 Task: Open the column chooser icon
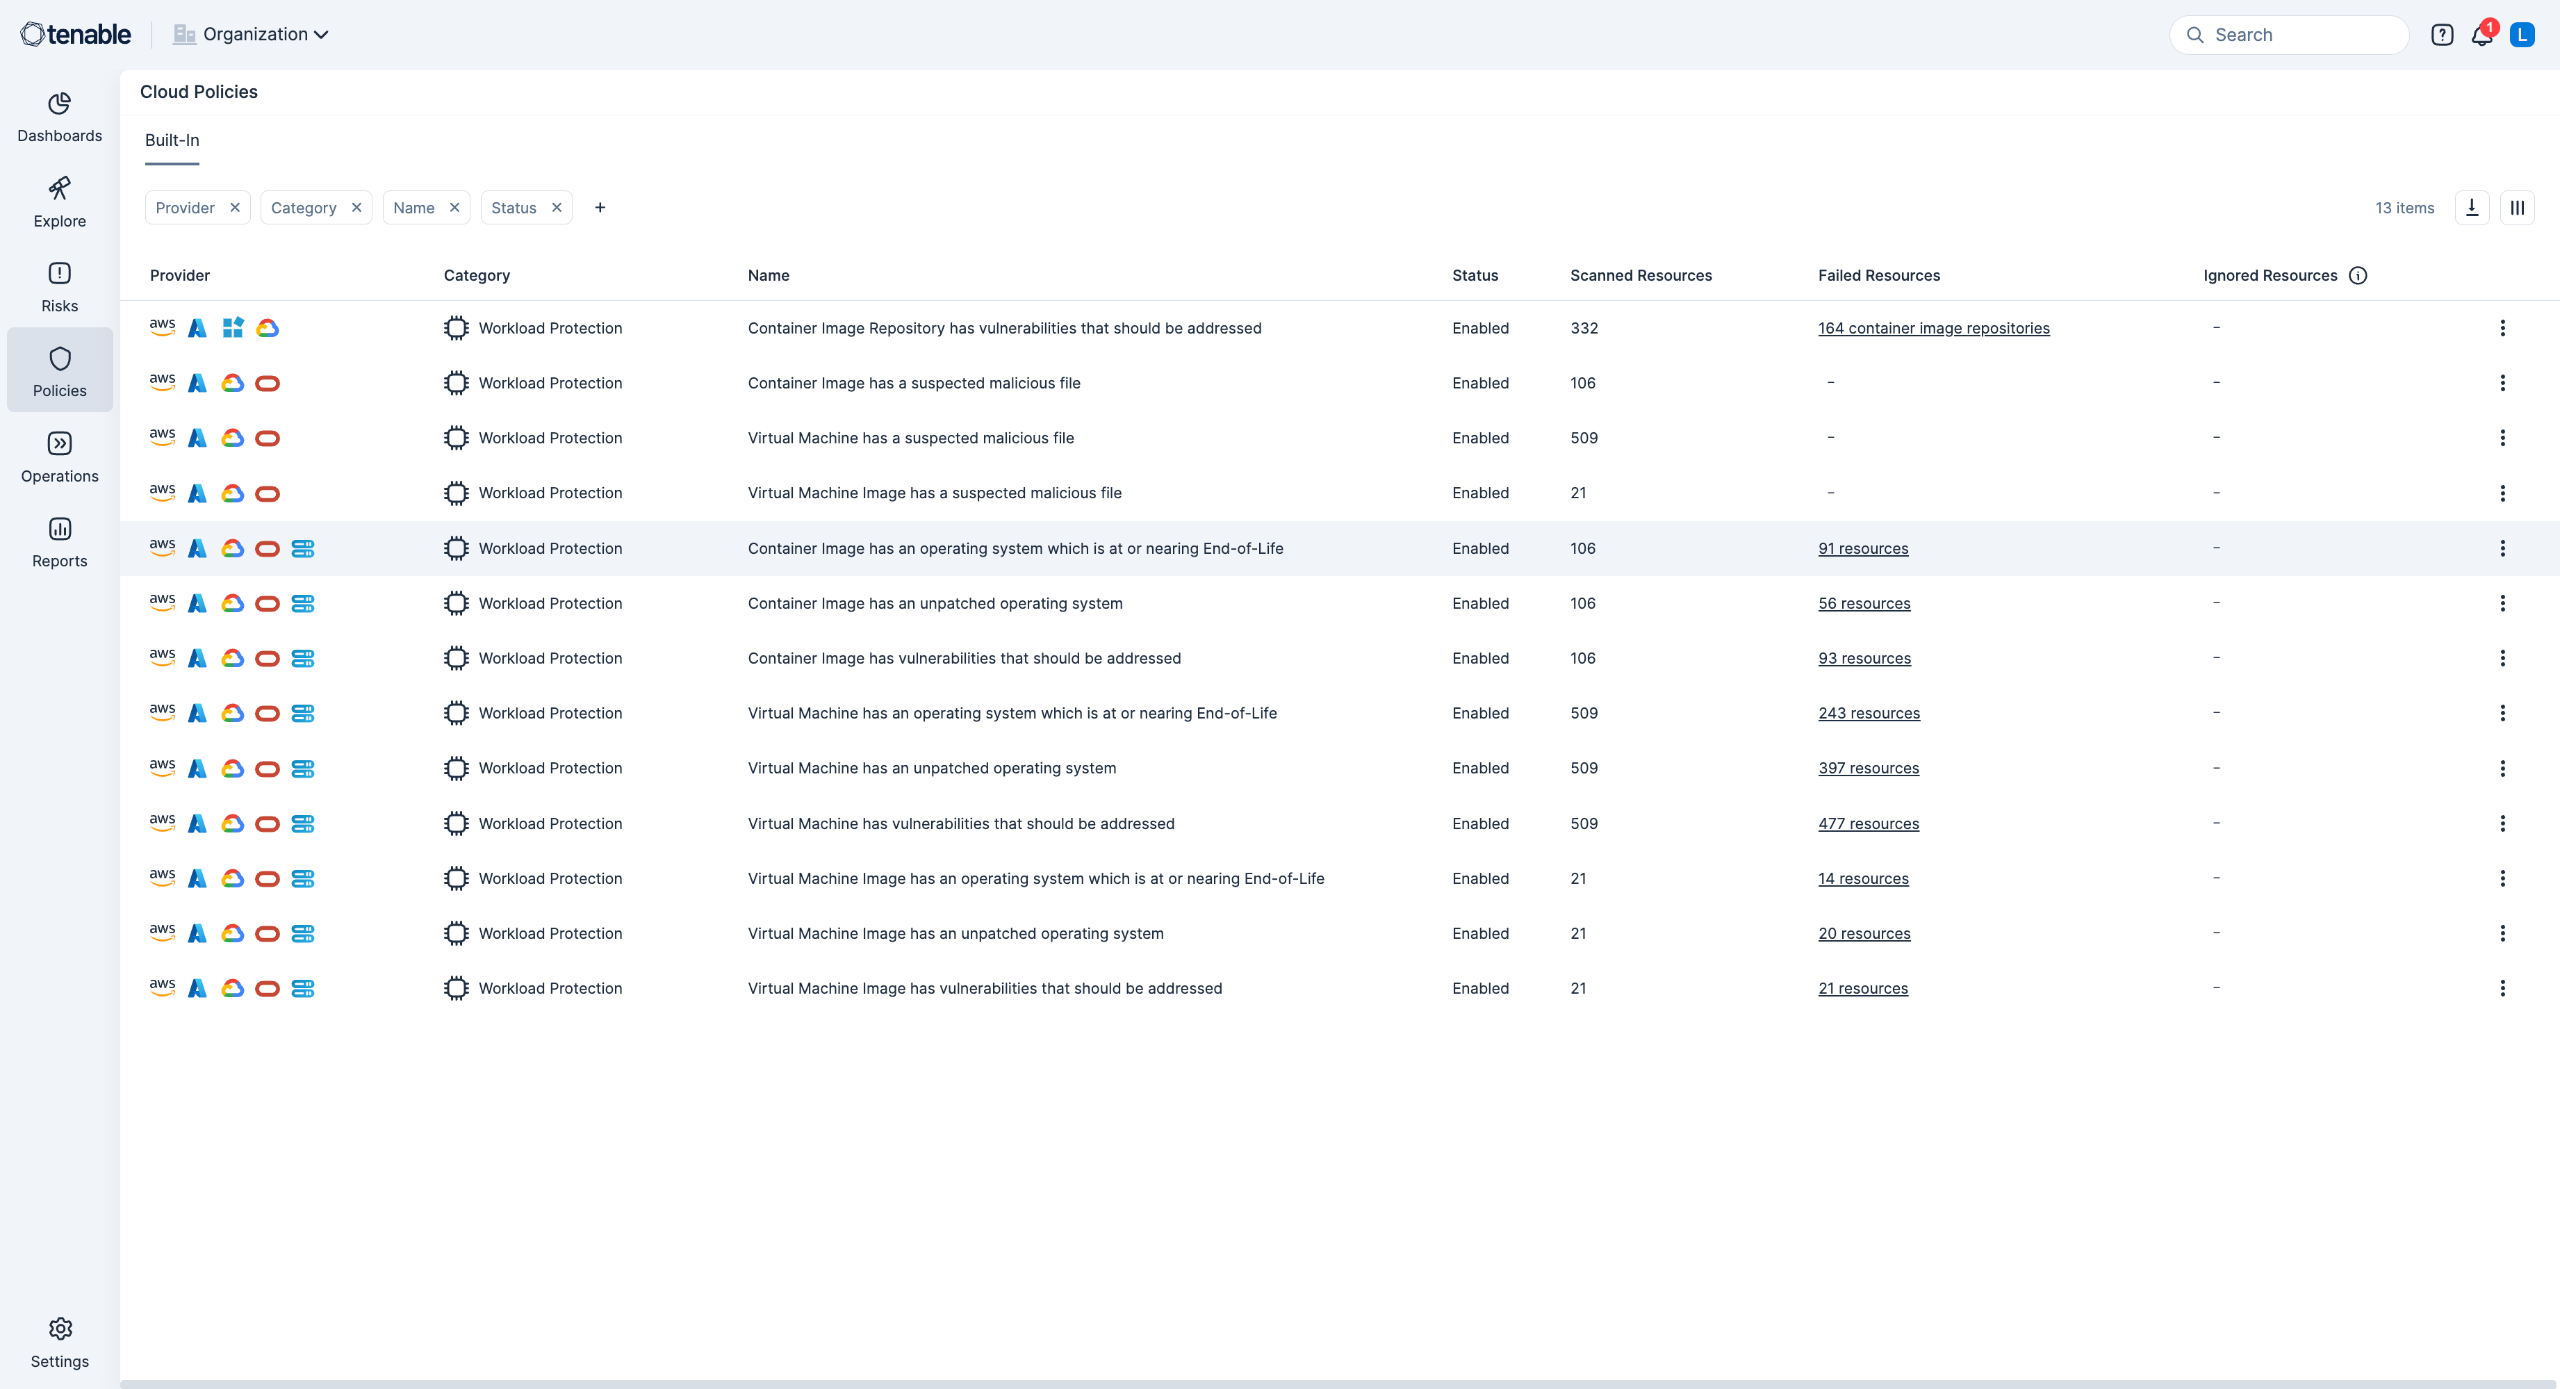(2517, 207)
